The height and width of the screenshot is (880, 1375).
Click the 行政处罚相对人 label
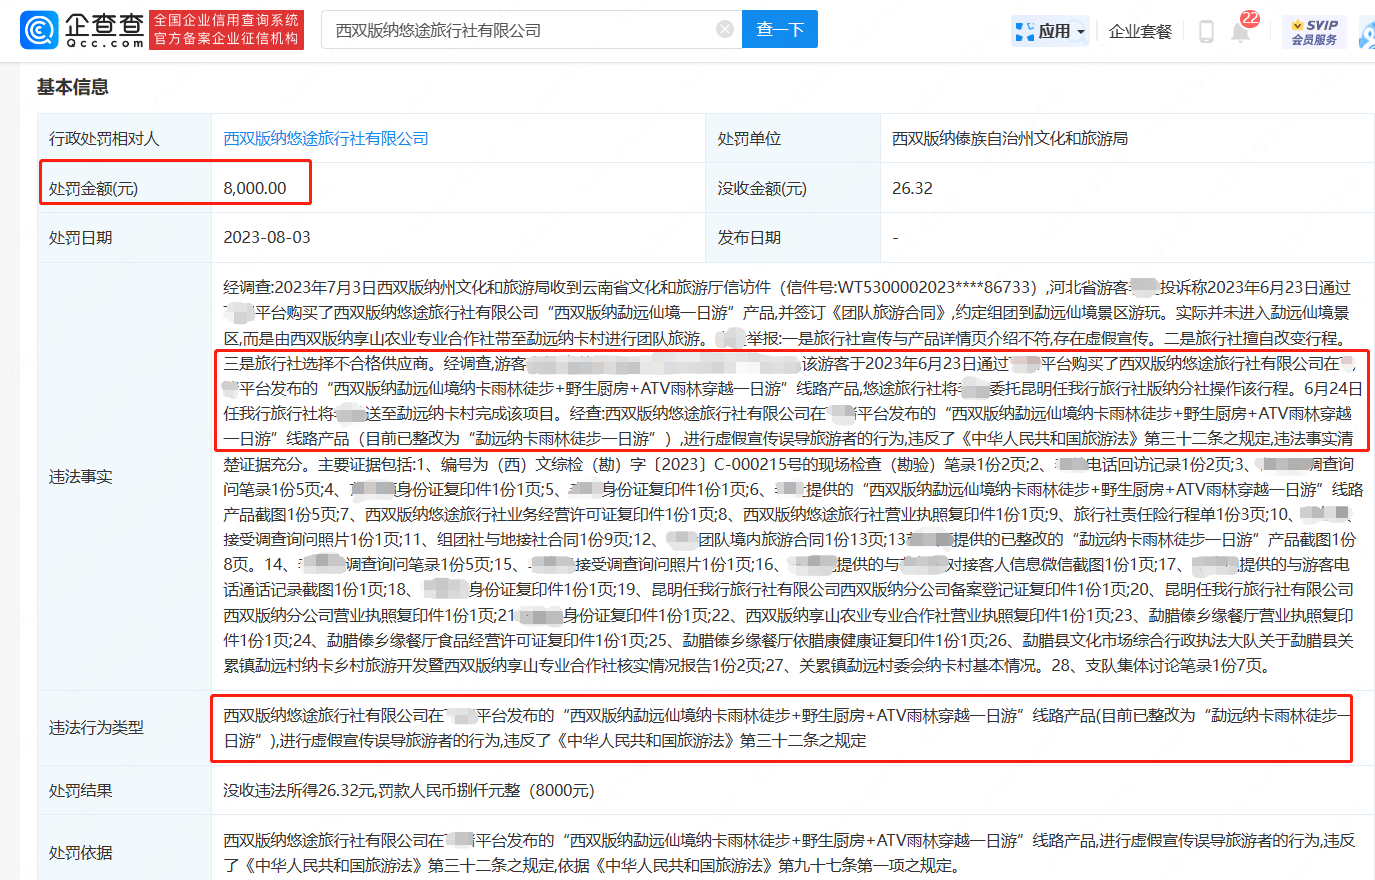pos(104,138)
